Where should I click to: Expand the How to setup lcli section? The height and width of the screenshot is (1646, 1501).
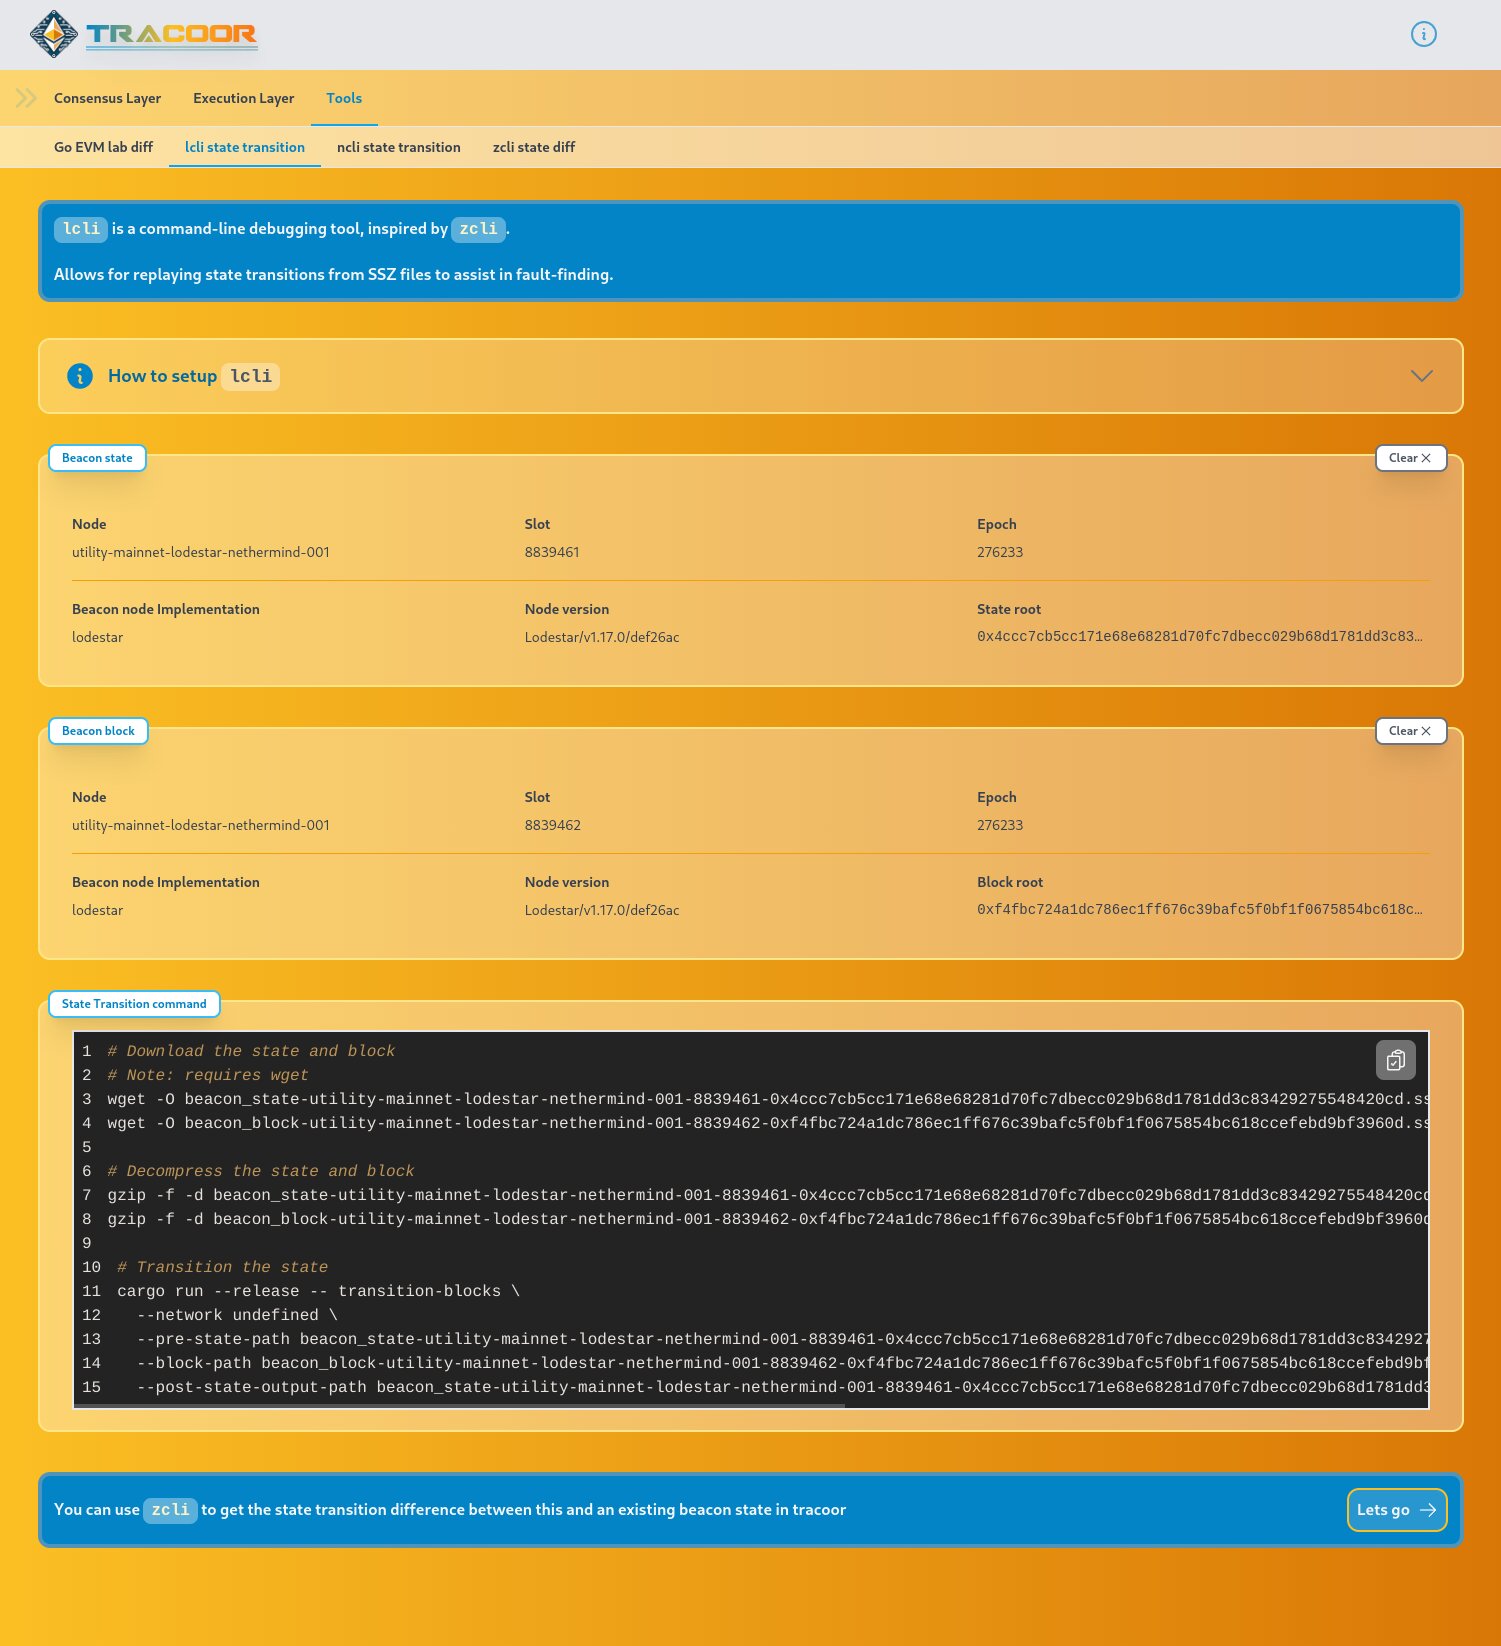point(1421,376)
